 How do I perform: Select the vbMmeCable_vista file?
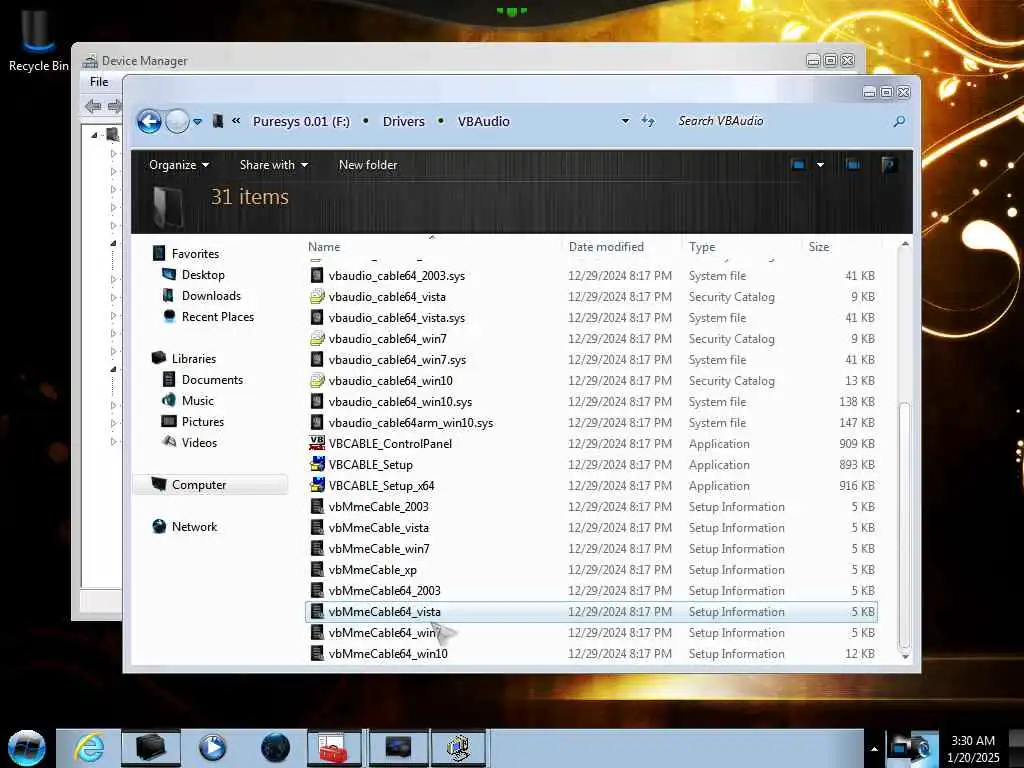pos(379,528)
